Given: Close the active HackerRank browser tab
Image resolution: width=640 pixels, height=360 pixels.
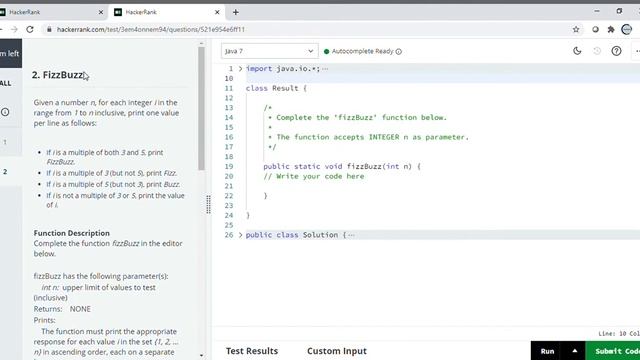Looking at the screenshot, I should (217, 12).
